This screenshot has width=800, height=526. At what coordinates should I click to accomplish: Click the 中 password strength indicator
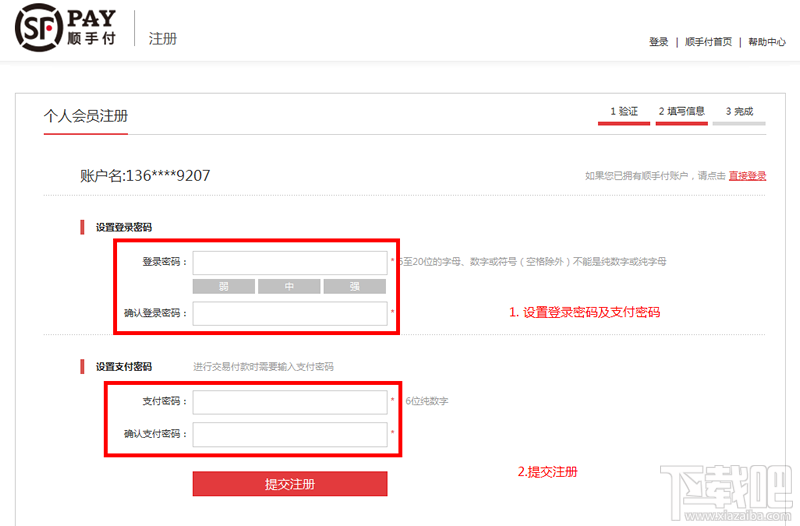(289, 286)
